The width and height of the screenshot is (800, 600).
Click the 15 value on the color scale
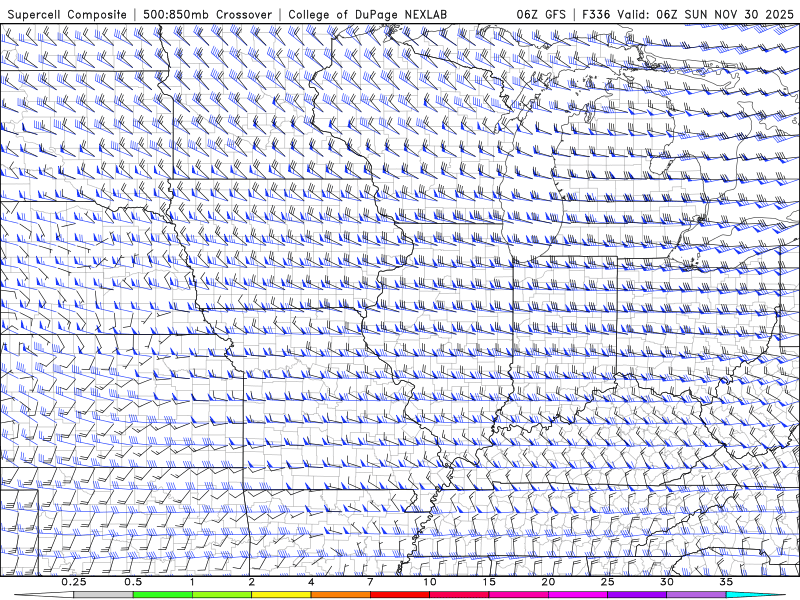(489, 582)
